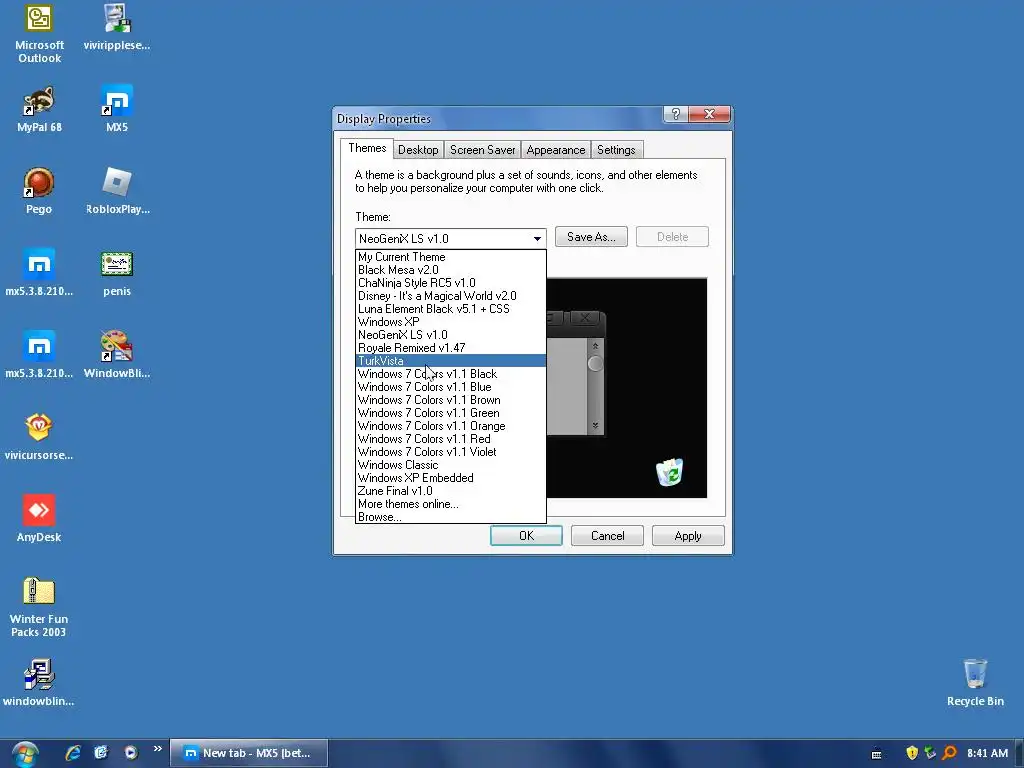This screenshot has height=768, width=1024.
Task: Expand the hidden quick launch chevron
Action: pyautogui.click(x=157, y=748)
